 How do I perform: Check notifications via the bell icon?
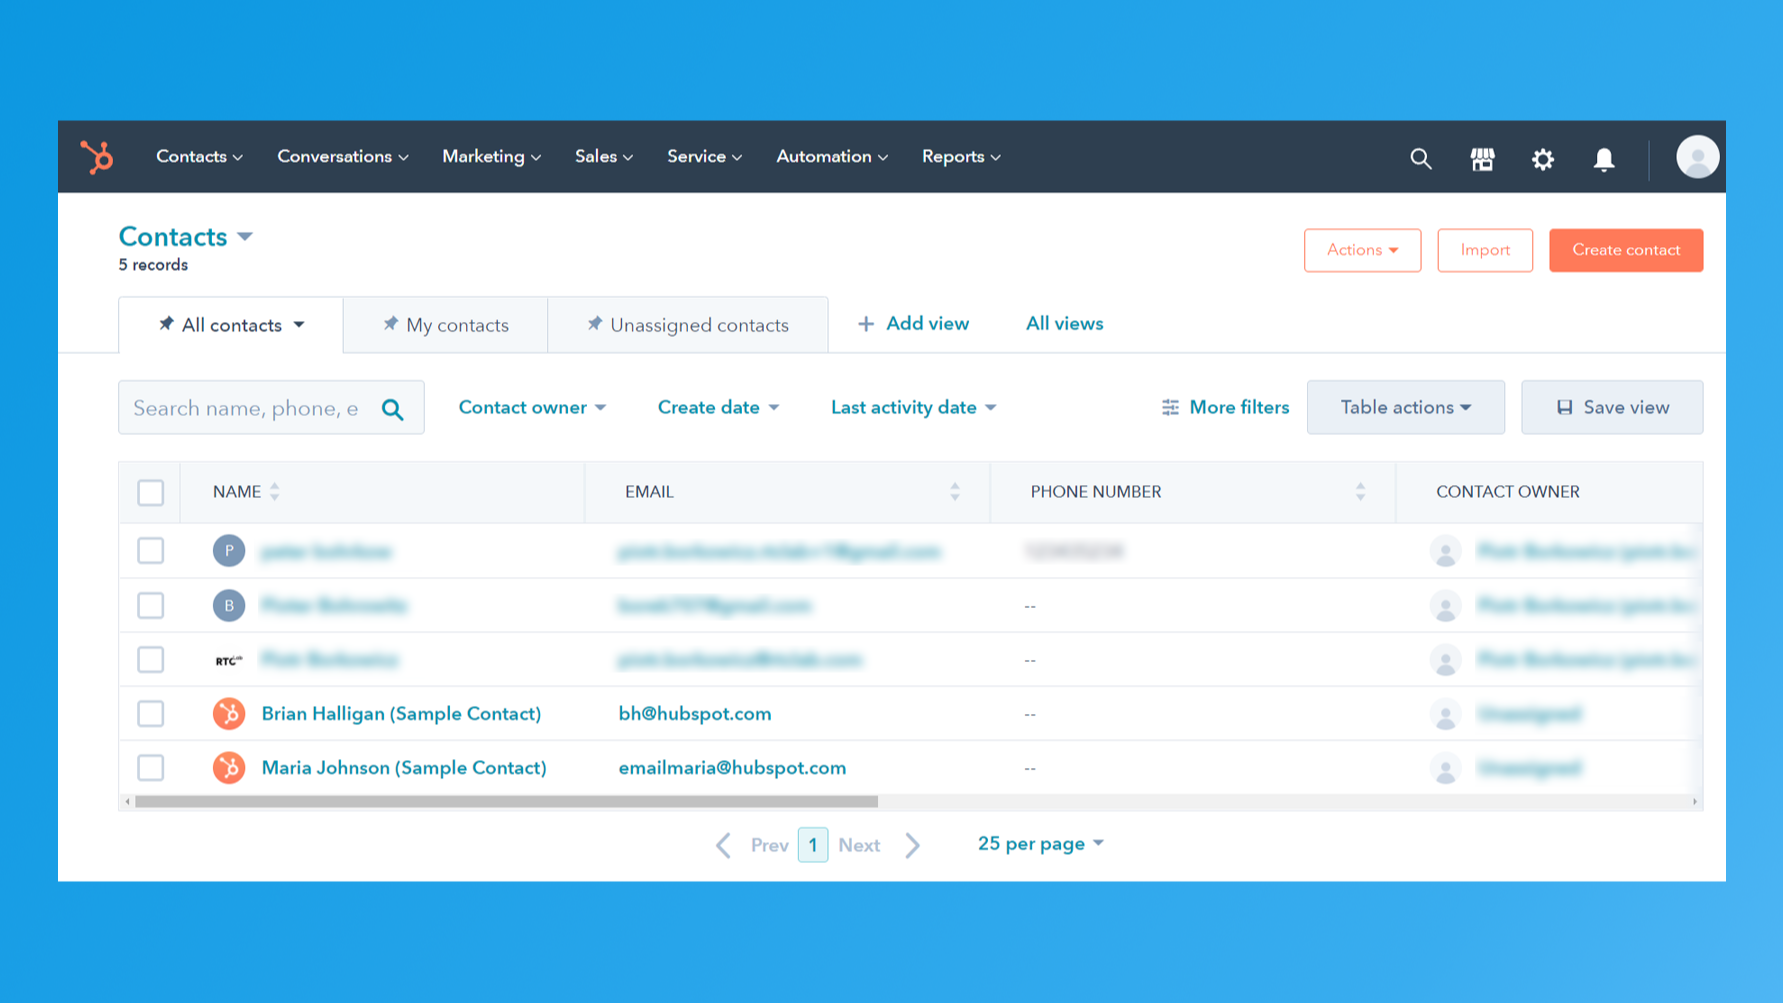[x=1604, y=158]
